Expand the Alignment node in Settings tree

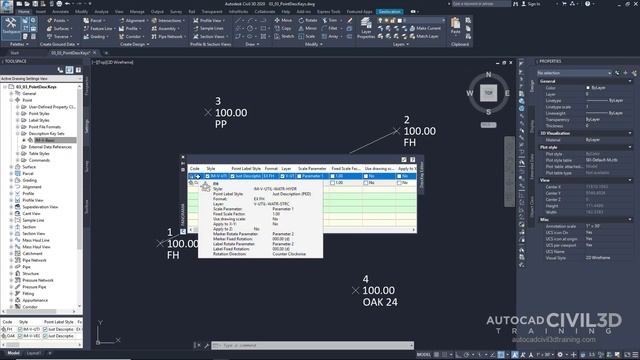[11, 187]
